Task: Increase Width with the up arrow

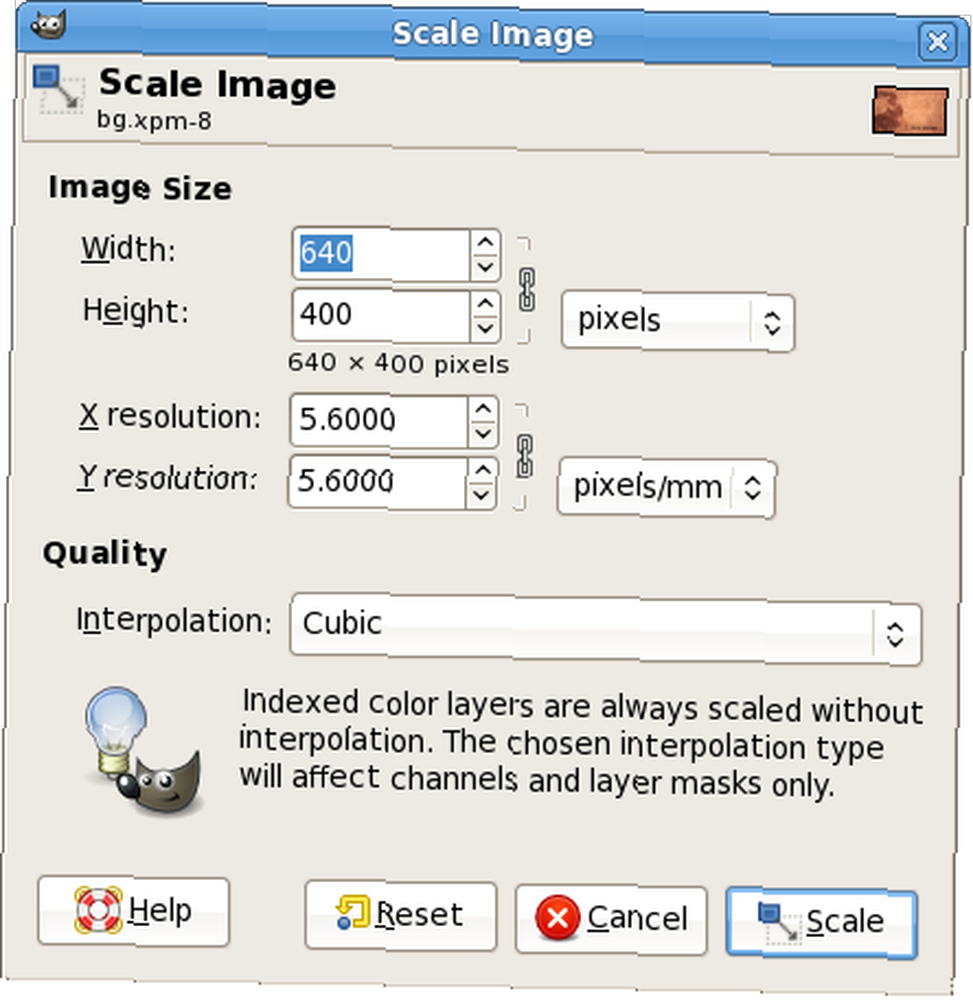Action: coord(486,242)
